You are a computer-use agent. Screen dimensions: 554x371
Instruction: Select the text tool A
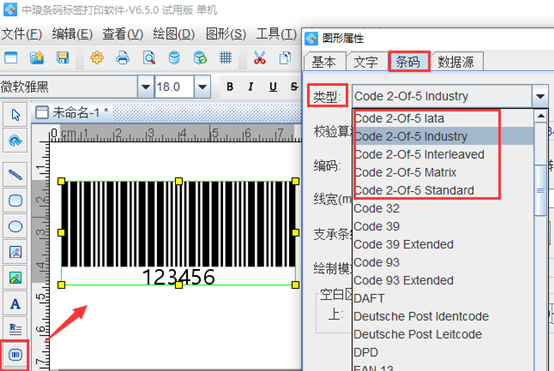(x=15, y=304)
